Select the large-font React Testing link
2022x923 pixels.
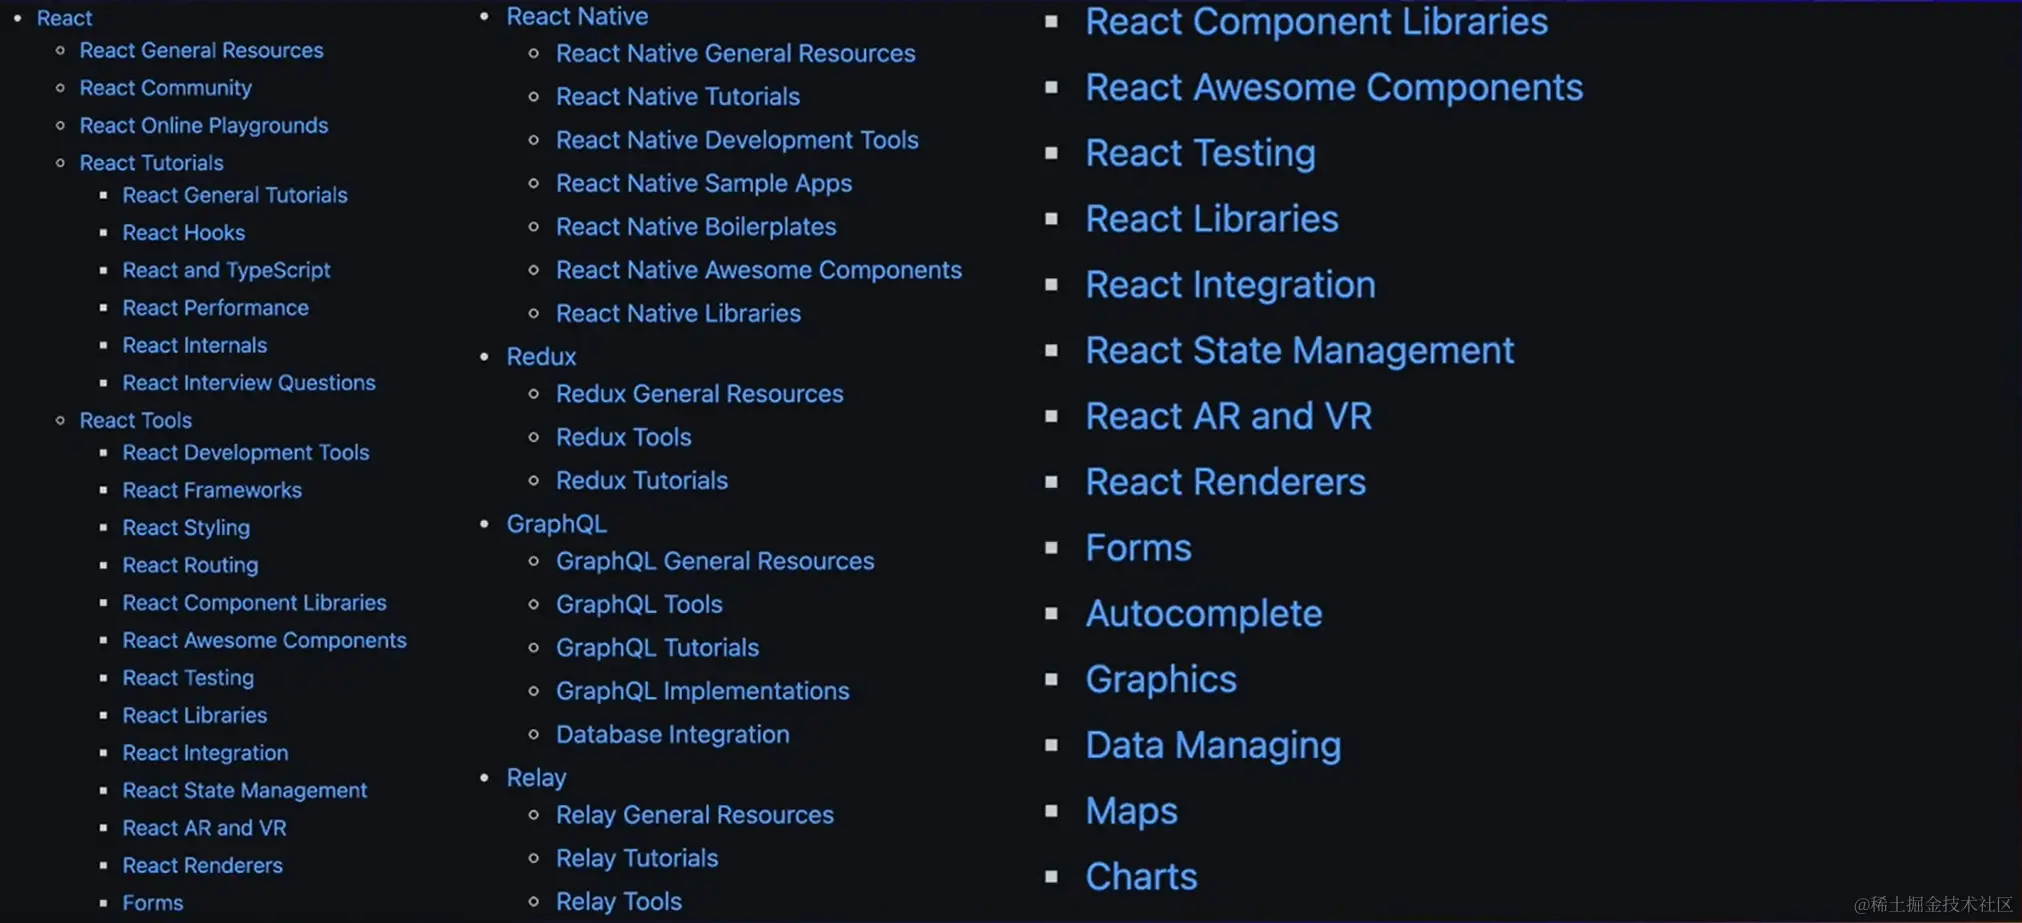click(x=1200, y=153)
